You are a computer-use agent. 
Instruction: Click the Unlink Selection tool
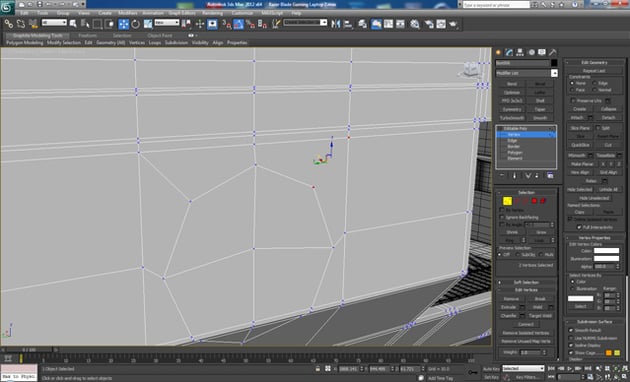[x=20, y=24]
